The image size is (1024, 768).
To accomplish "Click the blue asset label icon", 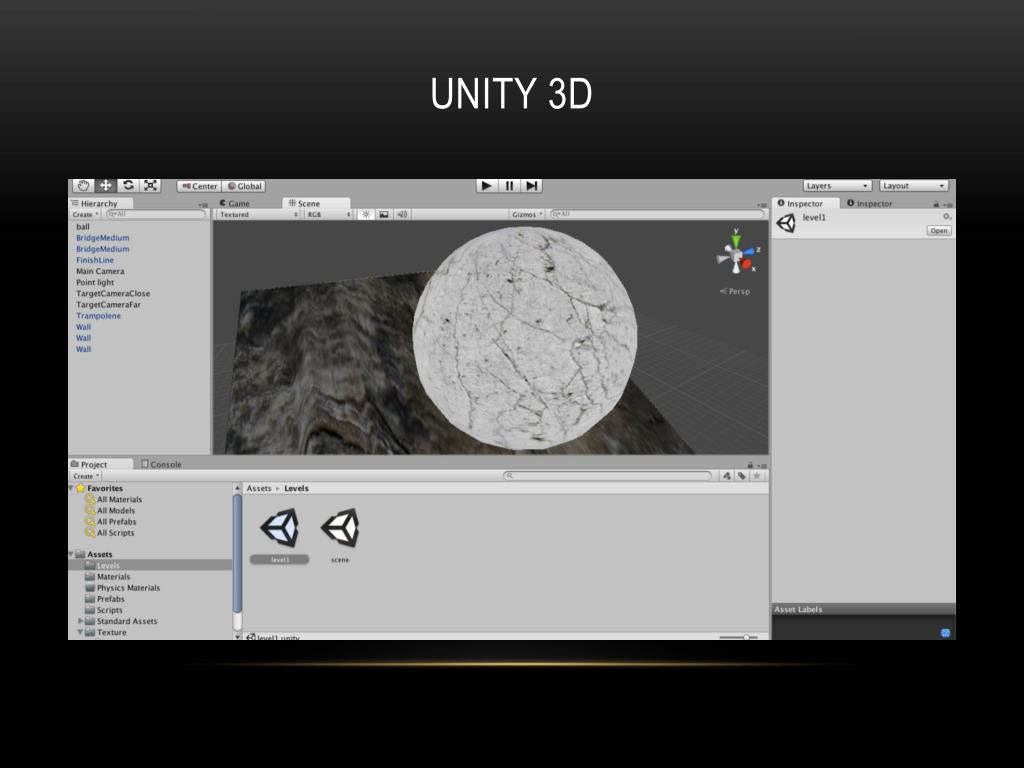I will point(945,633).
